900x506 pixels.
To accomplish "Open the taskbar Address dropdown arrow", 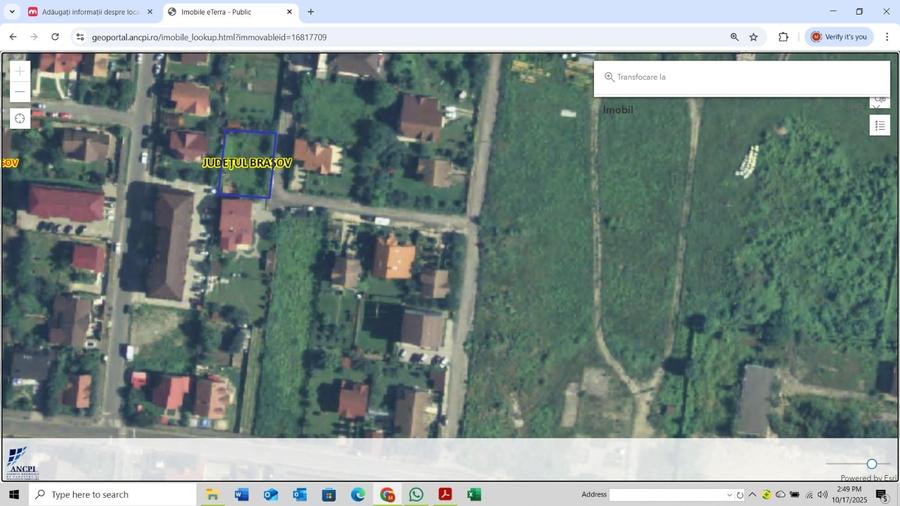I will [729, 495].
